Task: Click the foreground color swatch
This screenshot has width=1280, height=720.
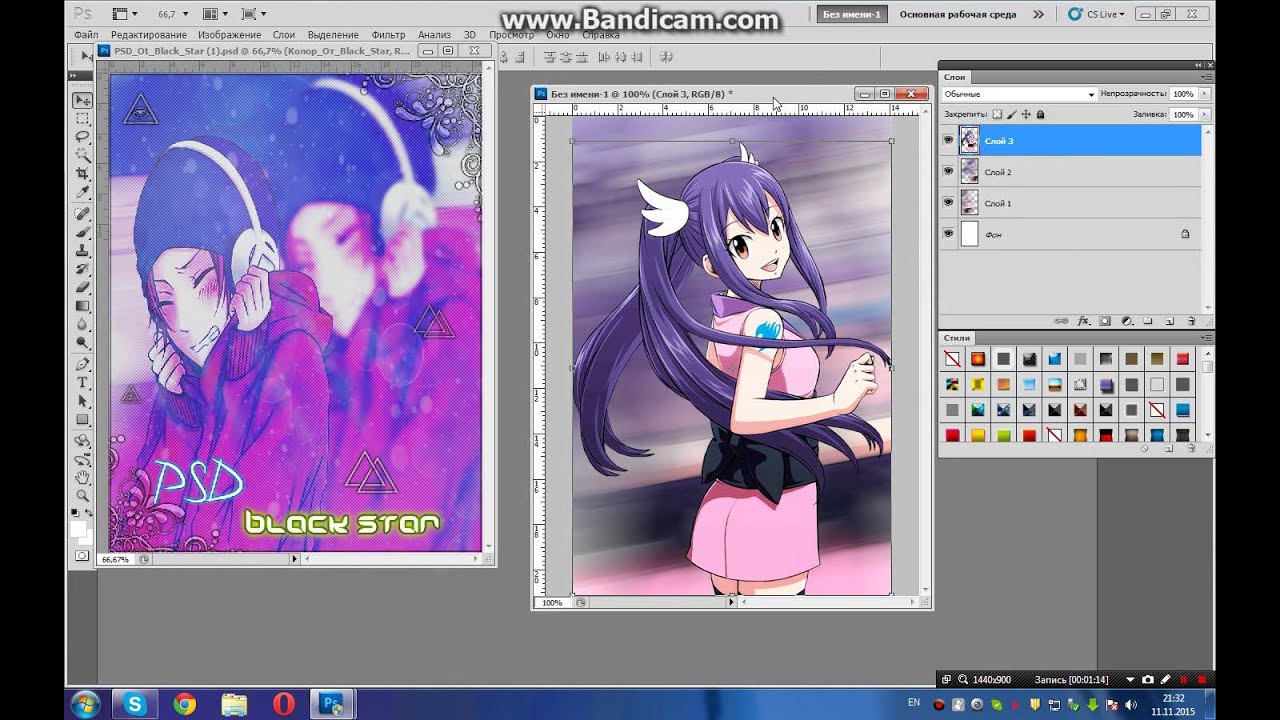Action: (77, 527)
